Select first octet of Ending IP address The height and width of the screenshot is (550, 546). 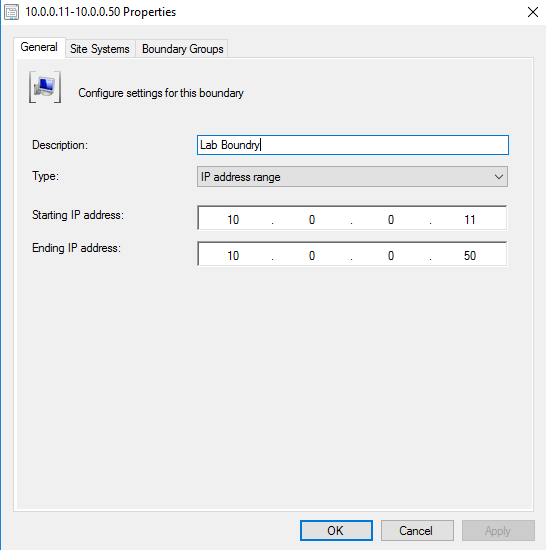(x=233, y=255)
